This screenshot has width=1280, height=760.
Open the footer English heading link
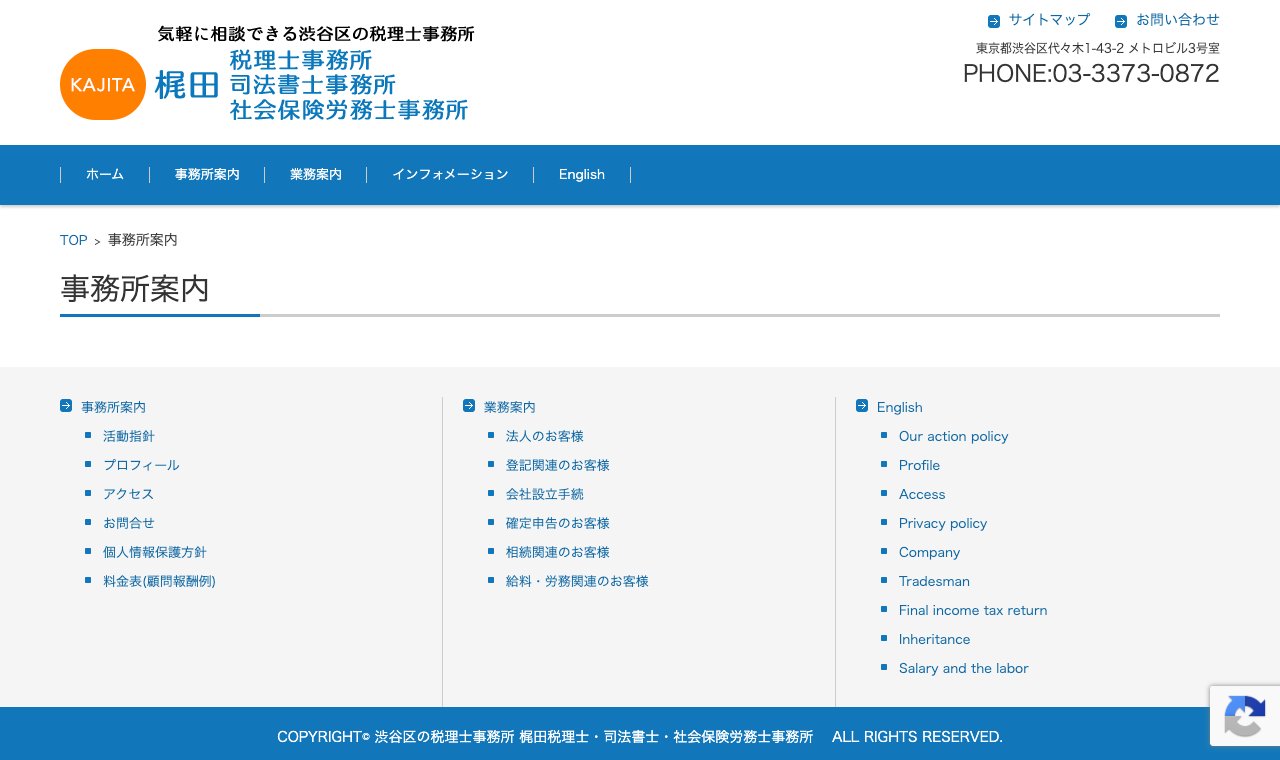pos(900,407)
